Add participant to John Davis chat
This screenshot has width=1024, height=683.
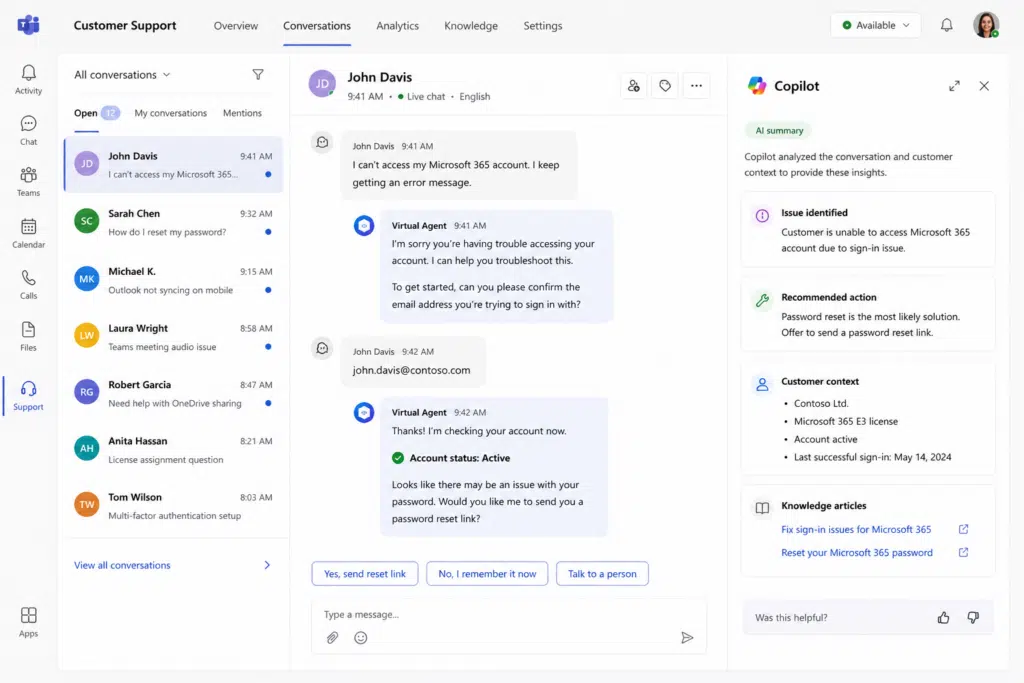point(633,86)
